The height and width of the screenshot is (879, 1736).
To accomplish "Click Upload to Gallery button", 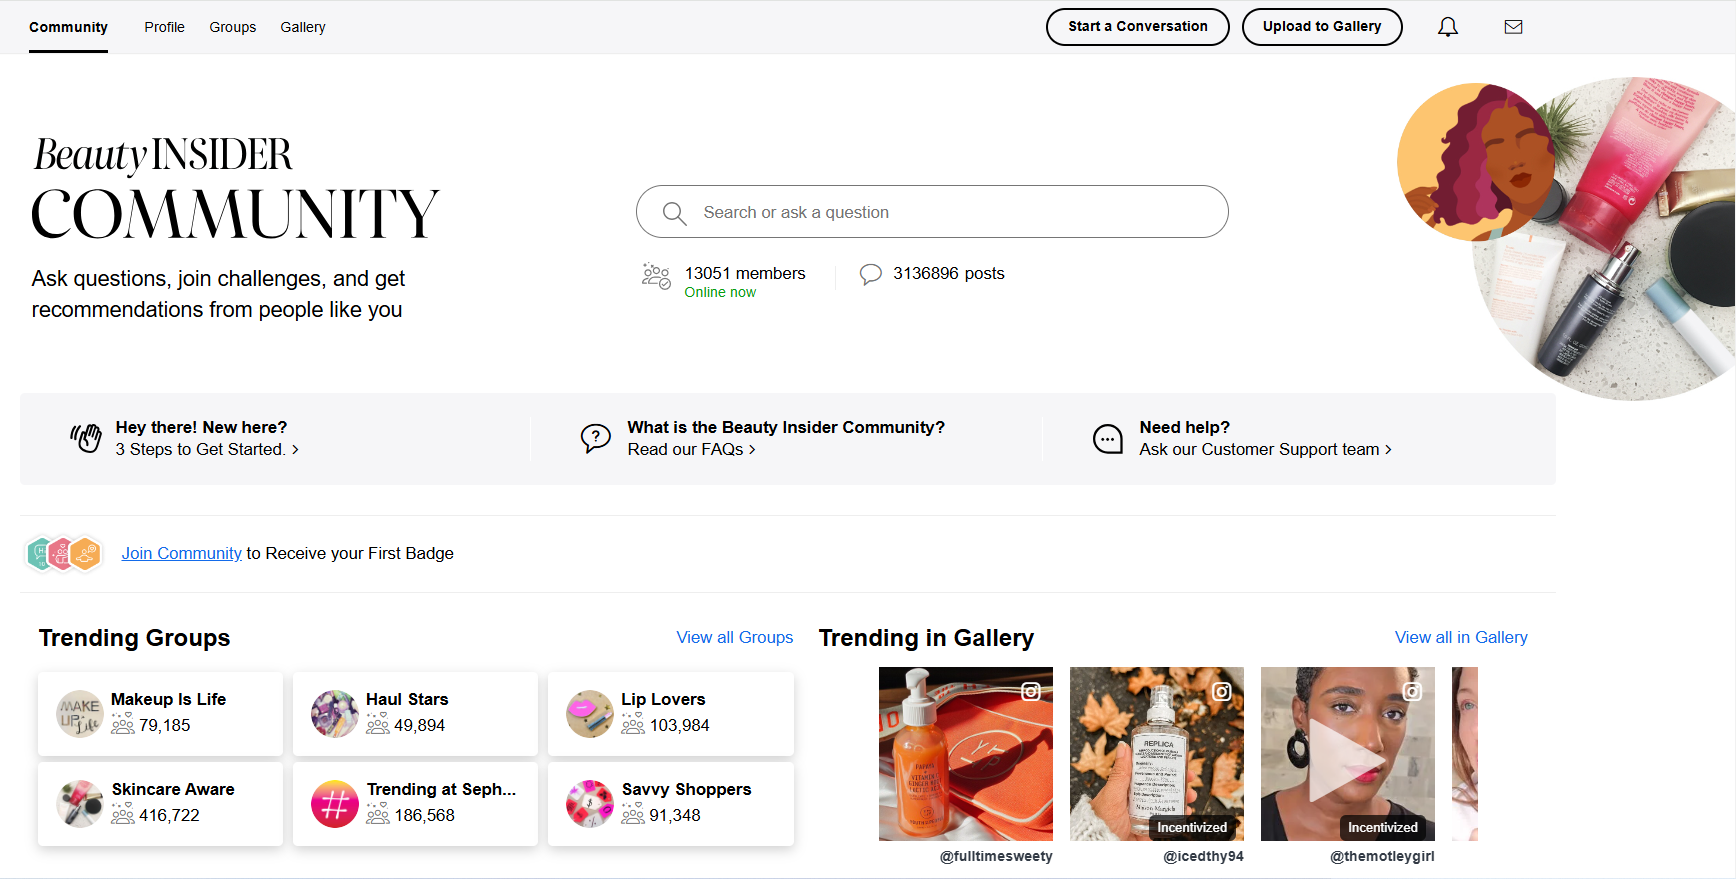I will (1322, 27).
